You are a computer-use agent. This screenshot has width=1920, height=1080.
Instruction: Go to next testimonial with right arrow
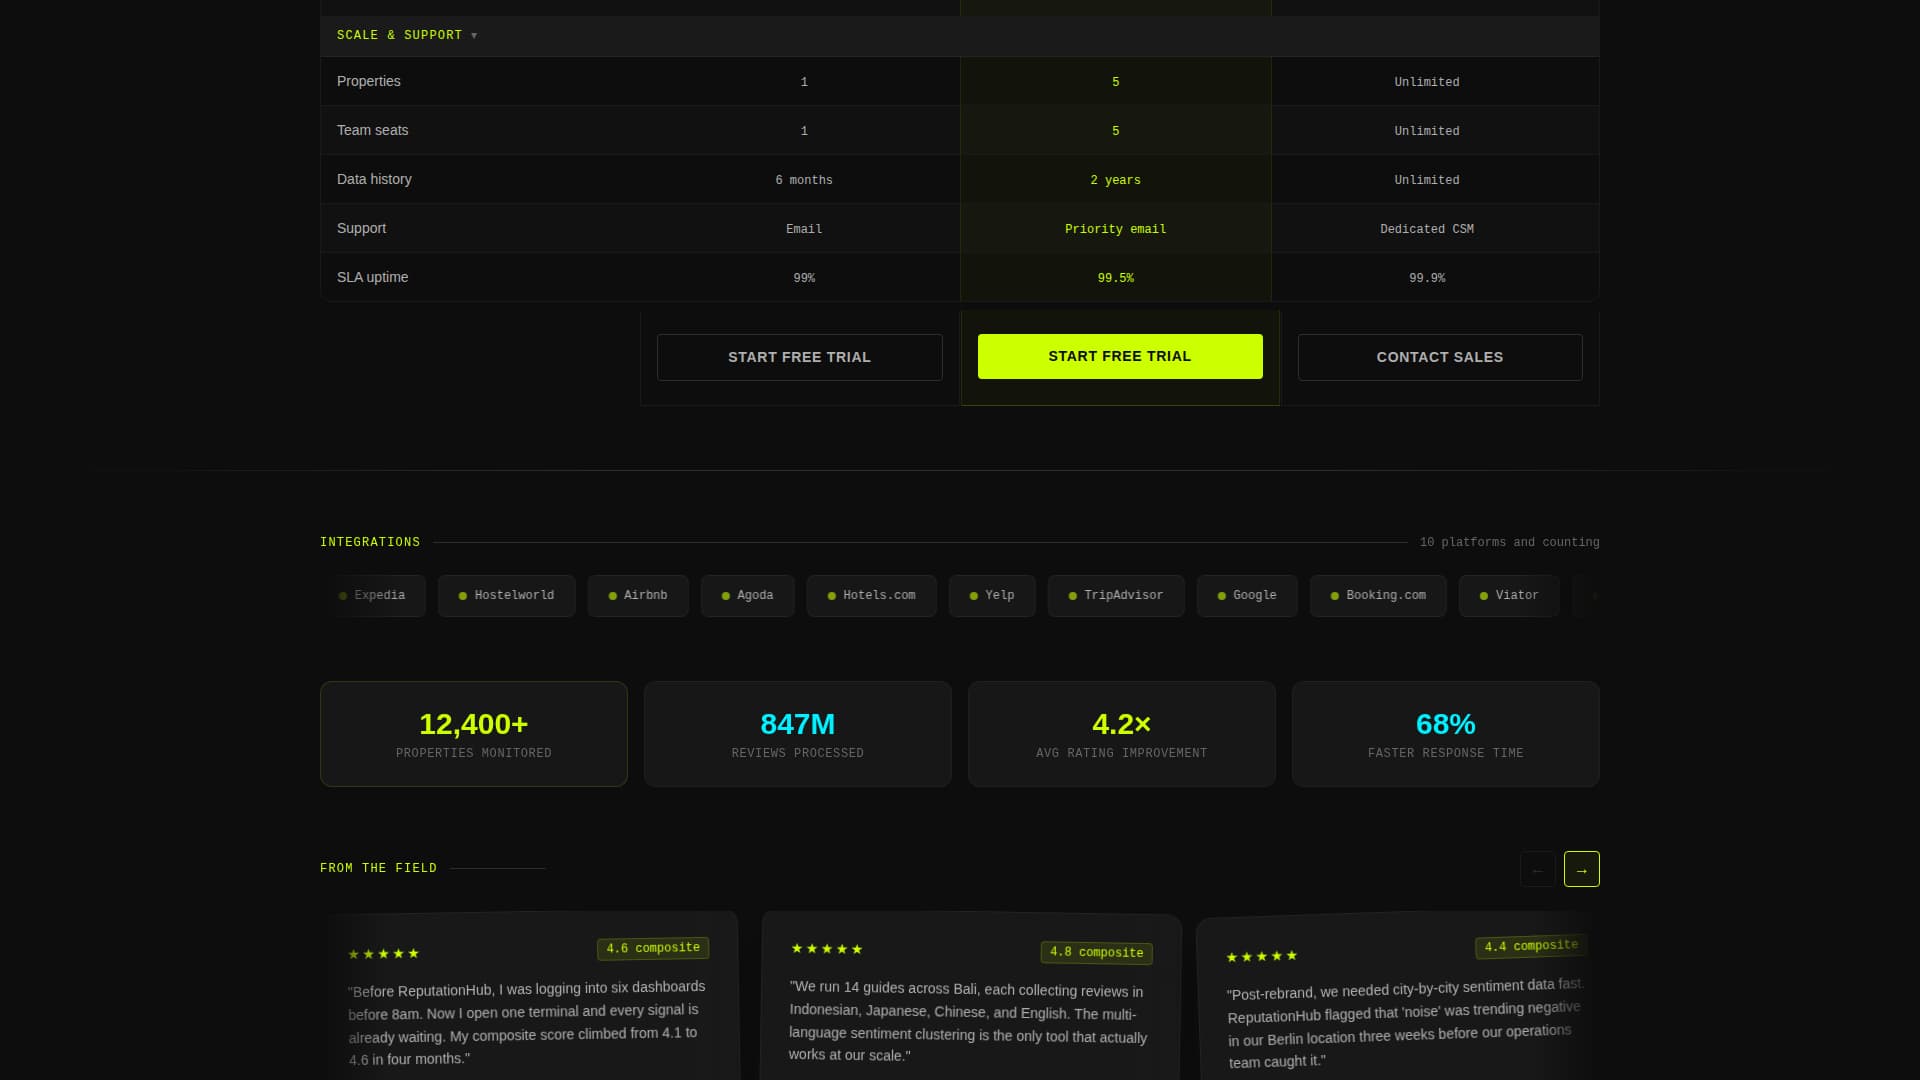click(x=1581, y=869)
